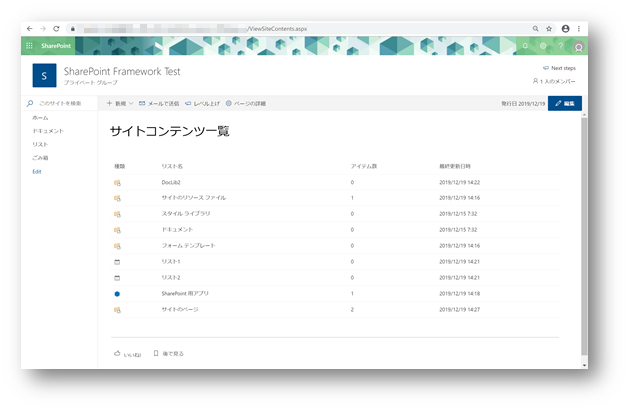Viewport: 630px width, 411px height.
Task: Open Next steps link
Action: tap(559, 68)
